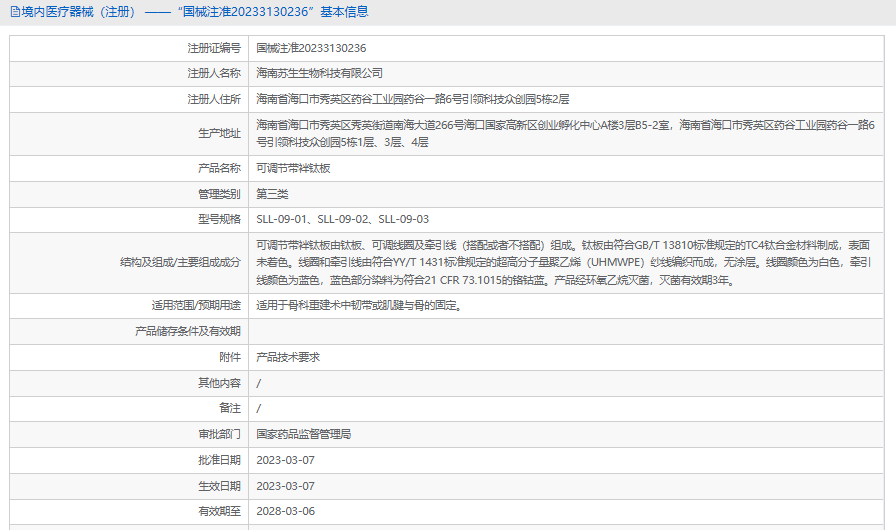Click the 产品名称 label
Viewport: 896px width, 530px height.
tap(219, 168)
